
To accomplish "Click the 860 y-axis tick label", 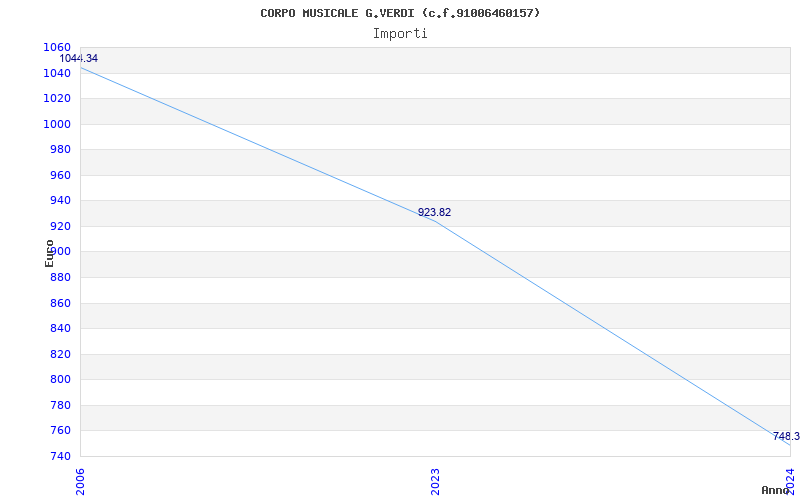I will coord(60,303).
